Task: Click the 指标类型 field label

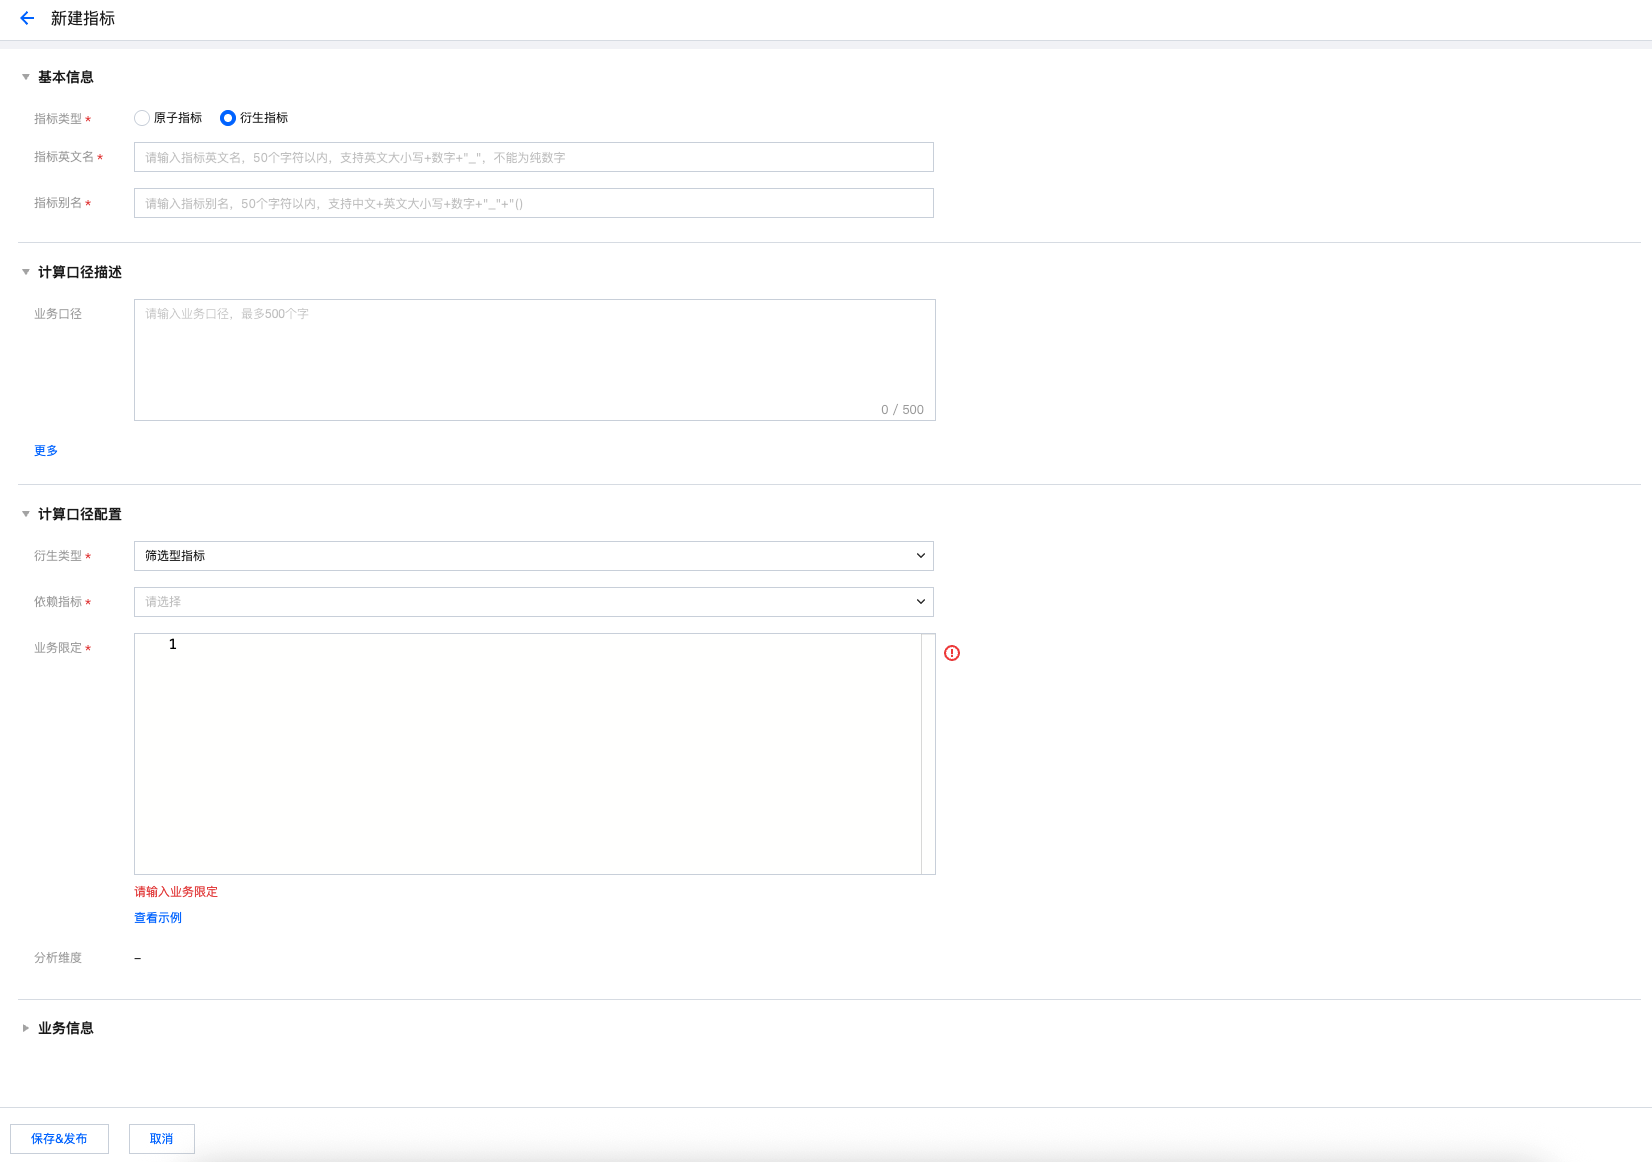Action: click(x=58, y=119)
